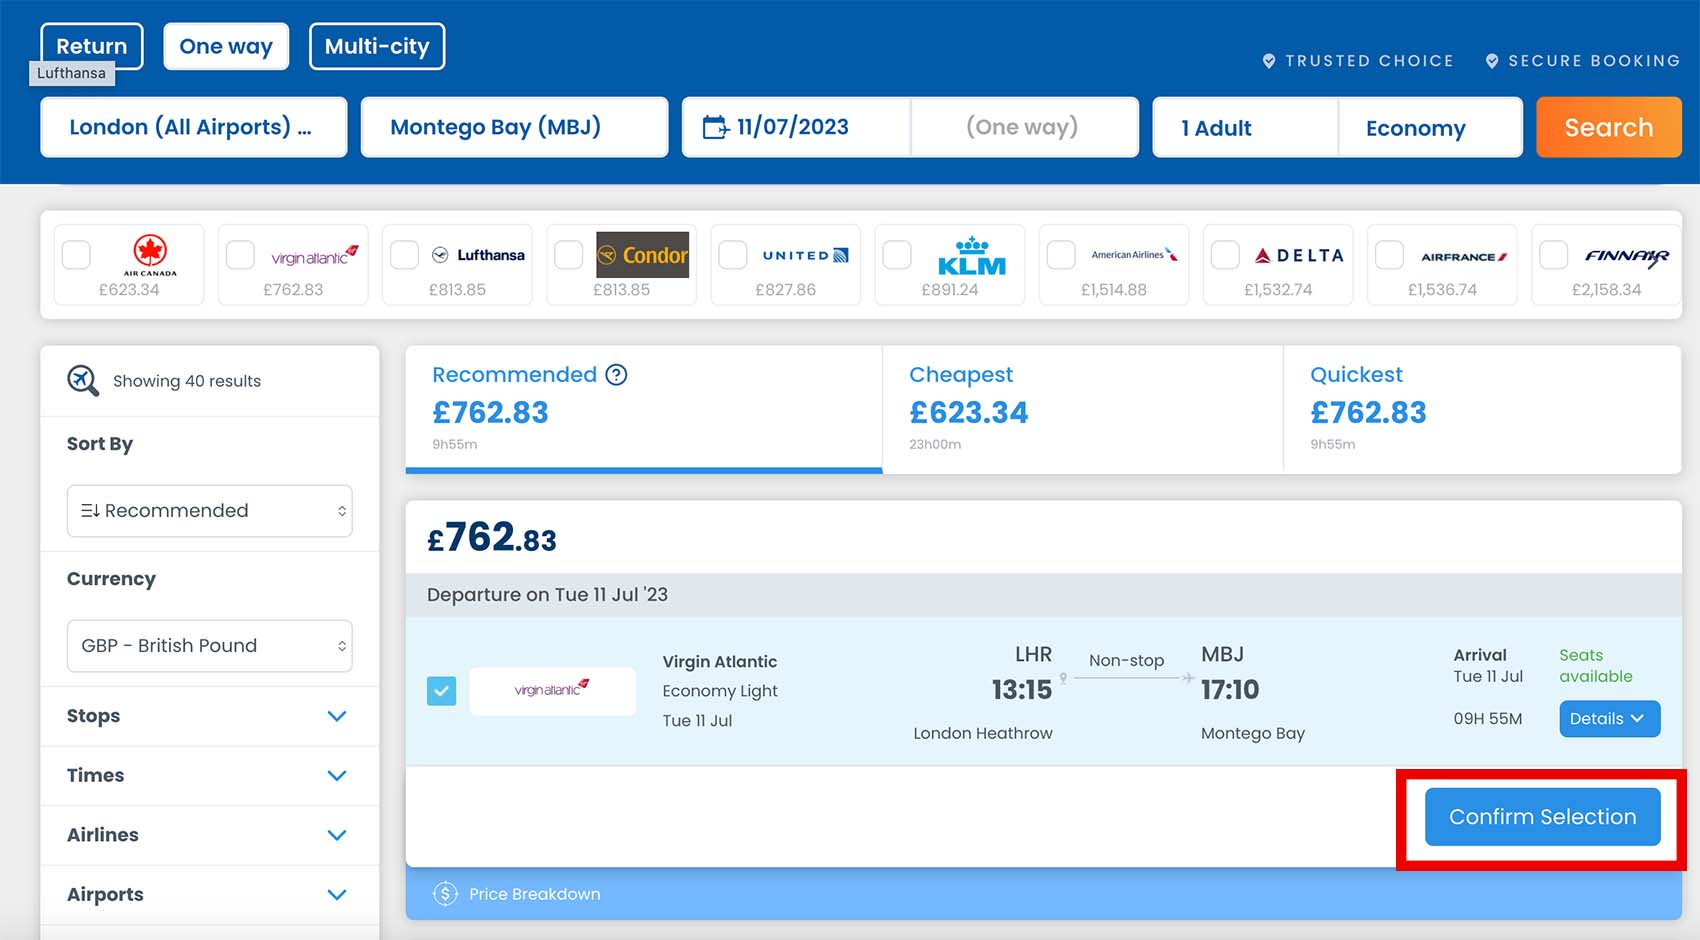This screenshot has height=940, width=1700.
Task: Tick the KLM filter checkbox
Action: click(x=897, y=255)
